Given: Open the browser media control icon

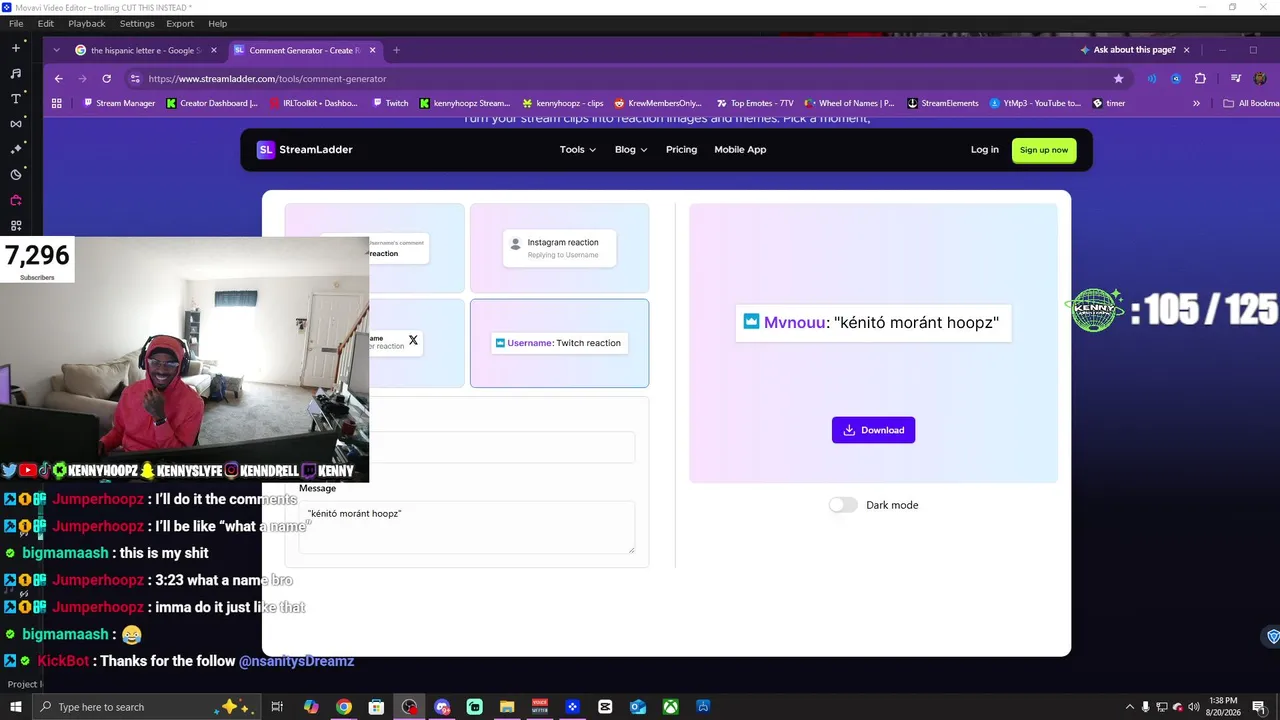Looking at the screenshot, I should click(1237, 79).
